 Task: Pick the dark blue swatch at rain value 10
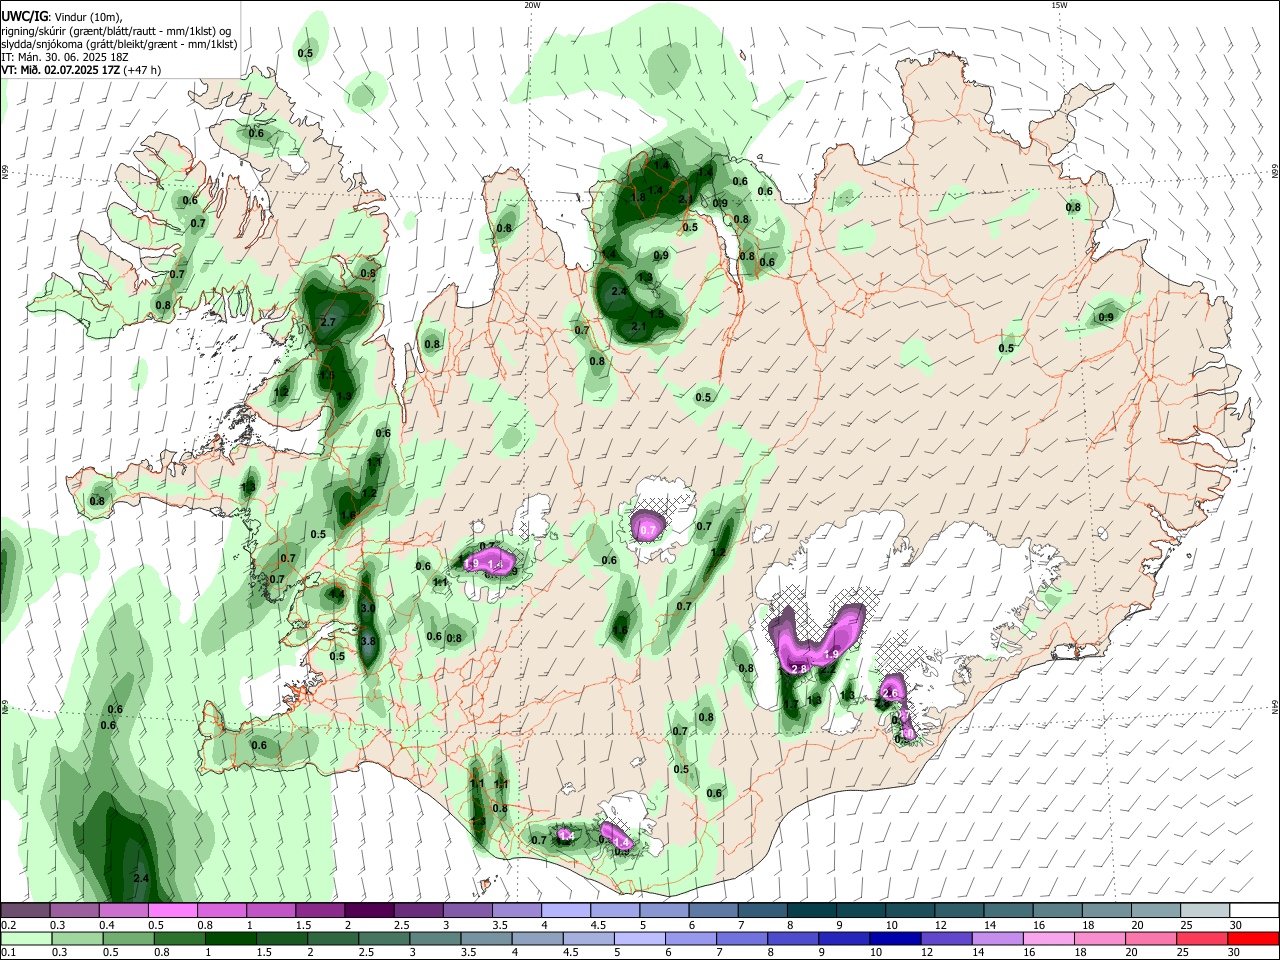[x=896, y=938]
